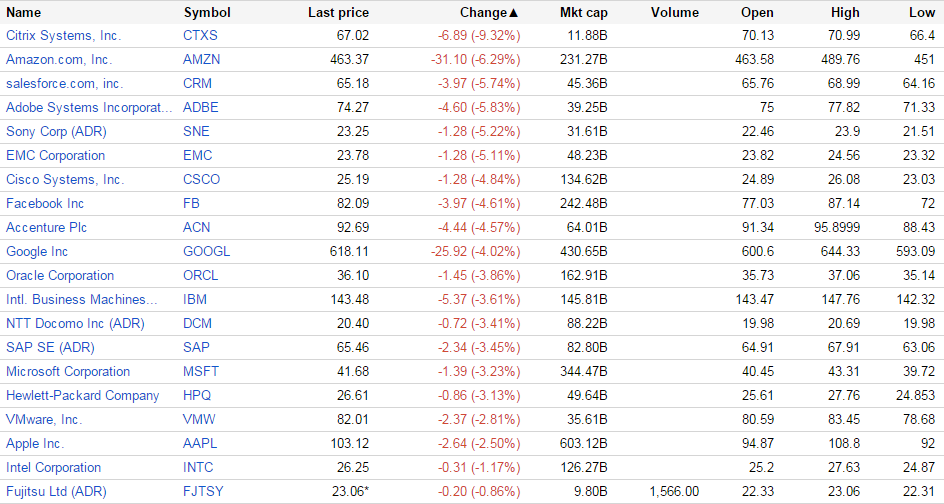The image size is (944, 504).
Task: Open the Facebook Inc link
Action: pos(45,204)
